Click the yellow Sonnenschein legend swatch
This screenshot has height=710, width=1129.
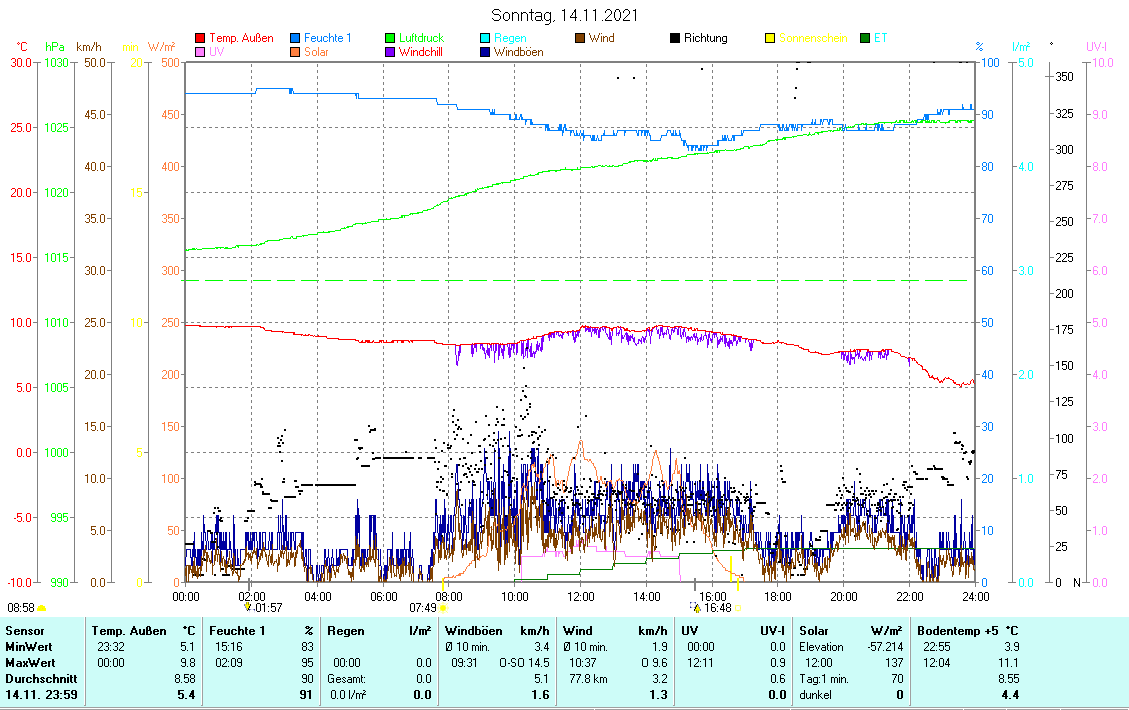(770, 39)
